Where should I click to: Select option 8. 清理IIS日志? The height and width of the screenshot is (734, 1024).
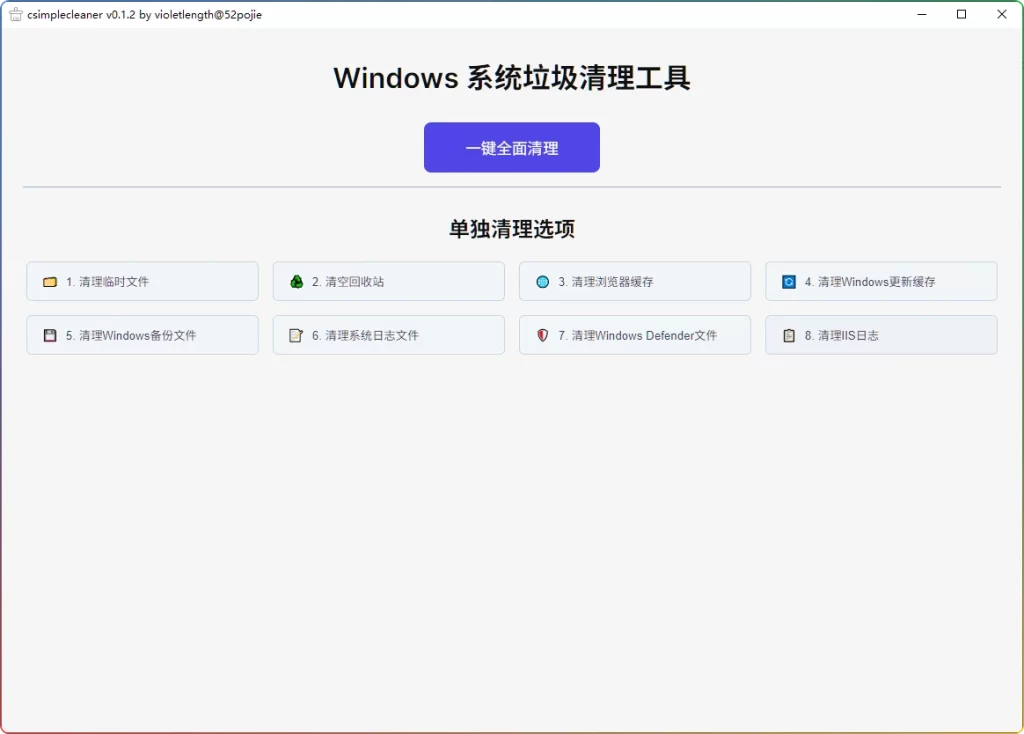click(881, 335)
